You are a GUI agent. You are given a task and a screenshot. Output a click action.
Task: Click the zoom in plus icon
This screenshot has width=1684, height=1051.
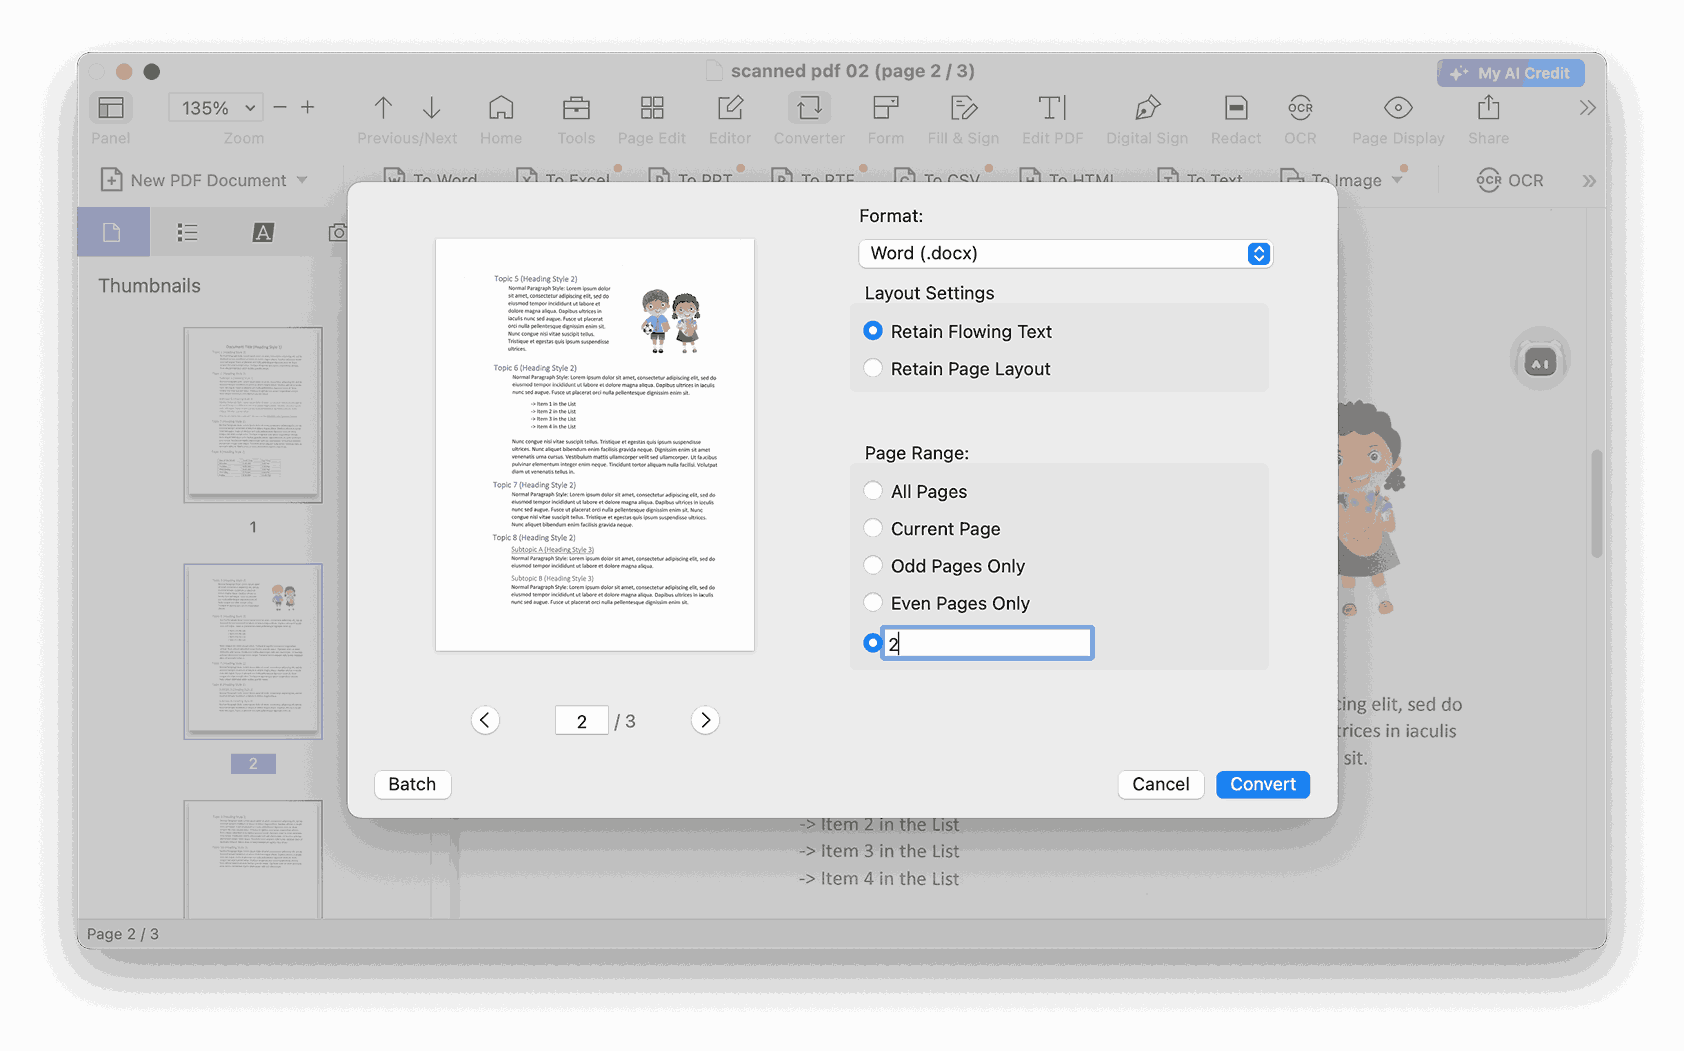tap(308, 107)
